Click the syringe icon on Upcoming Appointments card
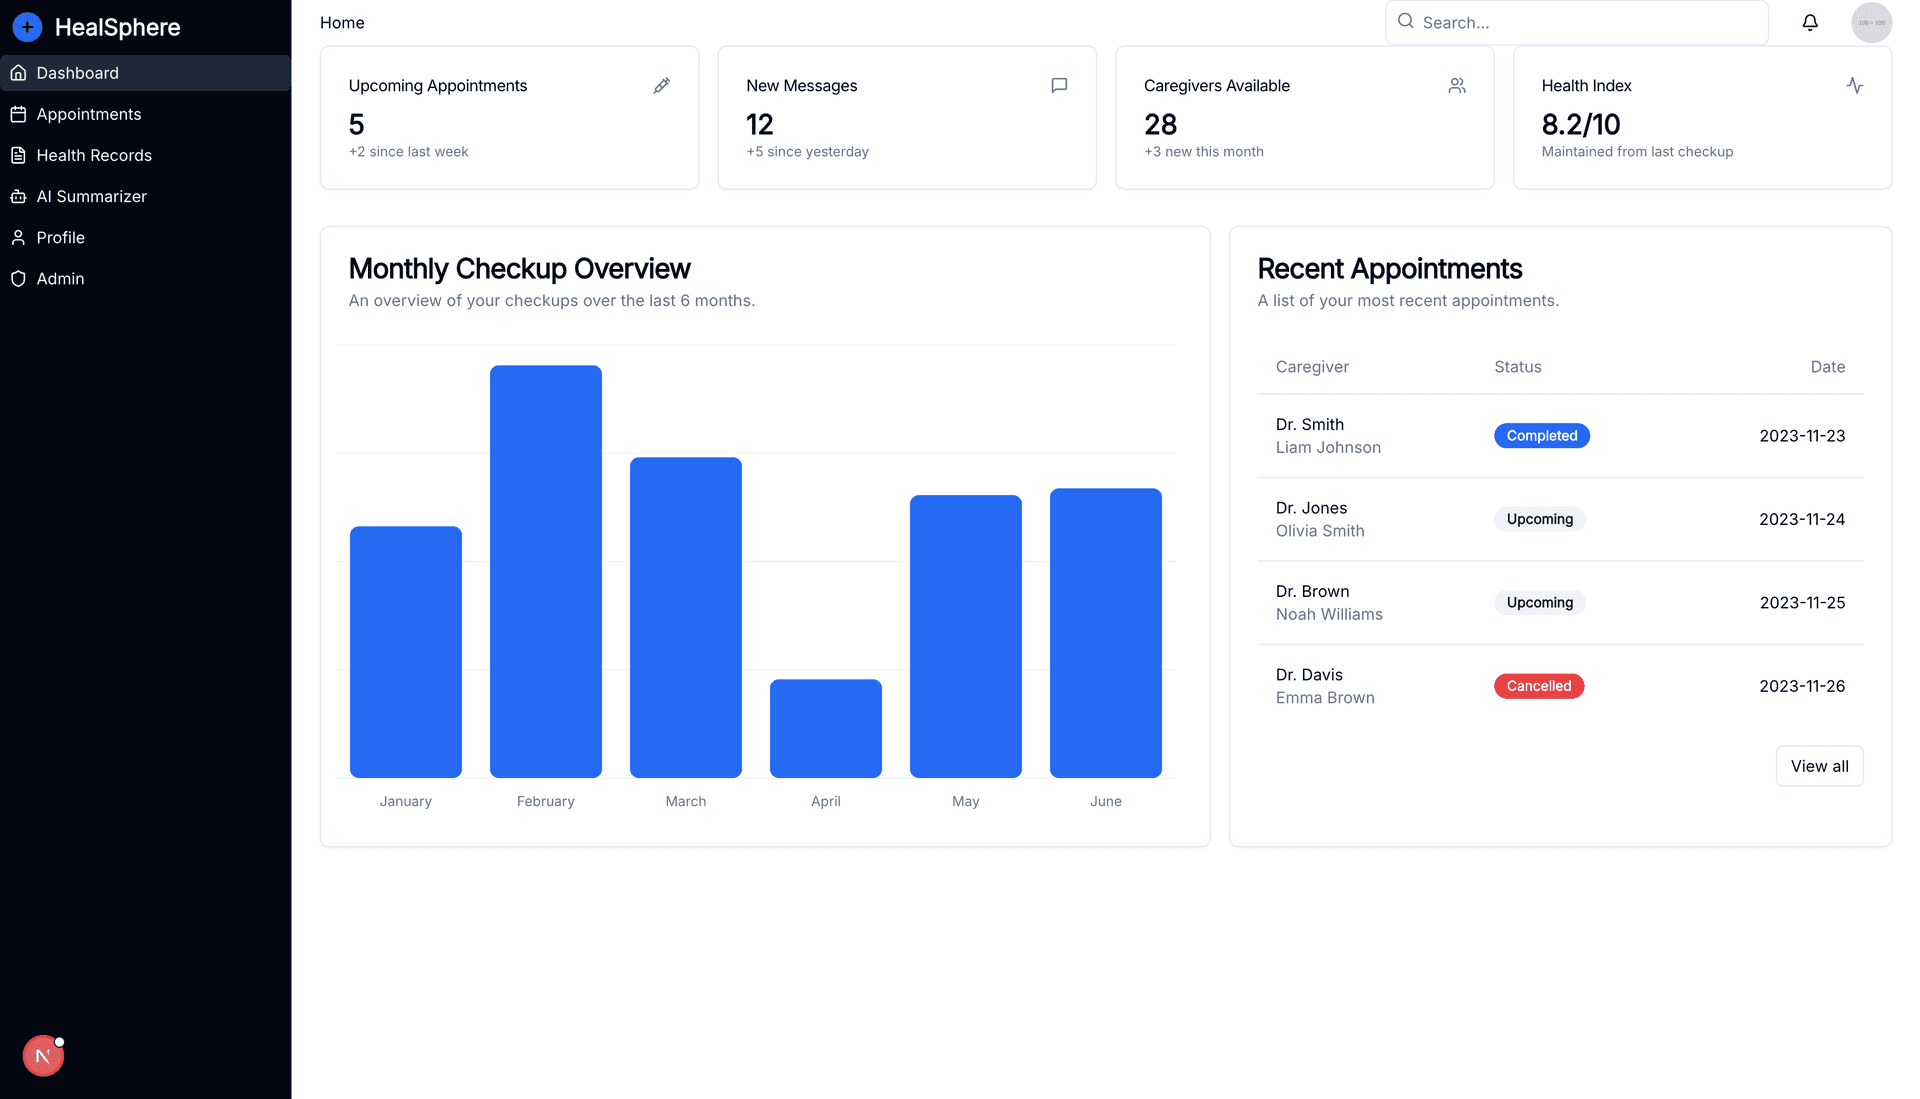The image size is (1920, 1099). pyautogui.click(x=661, y=86)
